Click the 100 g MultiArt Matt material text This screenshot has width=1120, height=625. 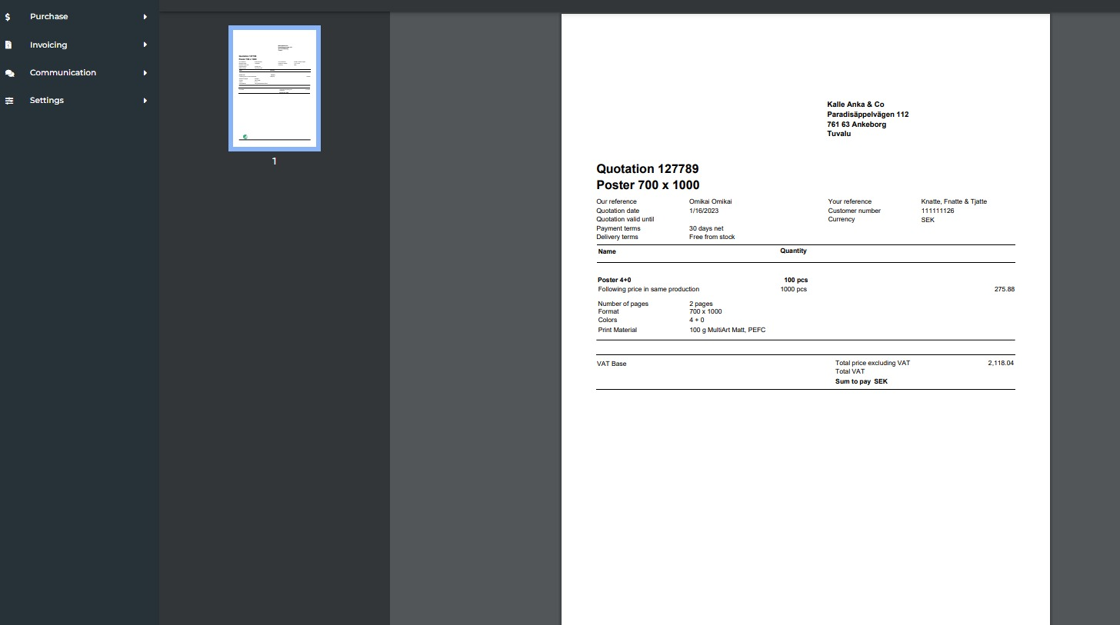(727, 330)
